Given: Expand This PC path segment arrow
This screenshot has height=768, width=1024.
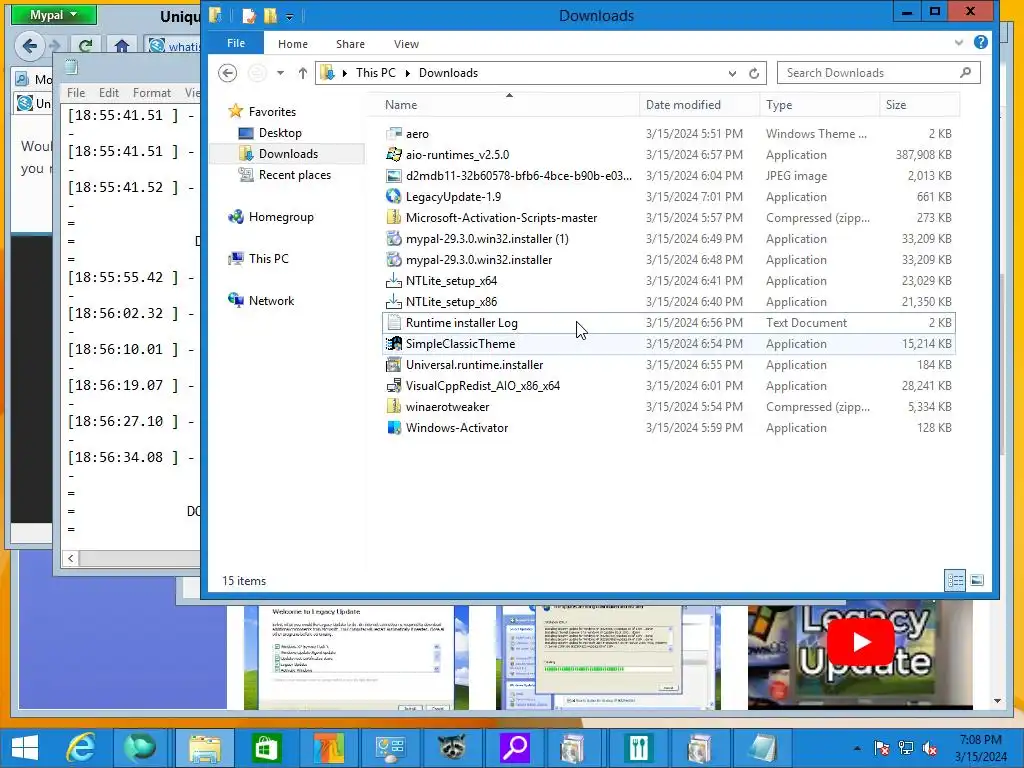Looking at the screenshot, I should pos(408,73).
